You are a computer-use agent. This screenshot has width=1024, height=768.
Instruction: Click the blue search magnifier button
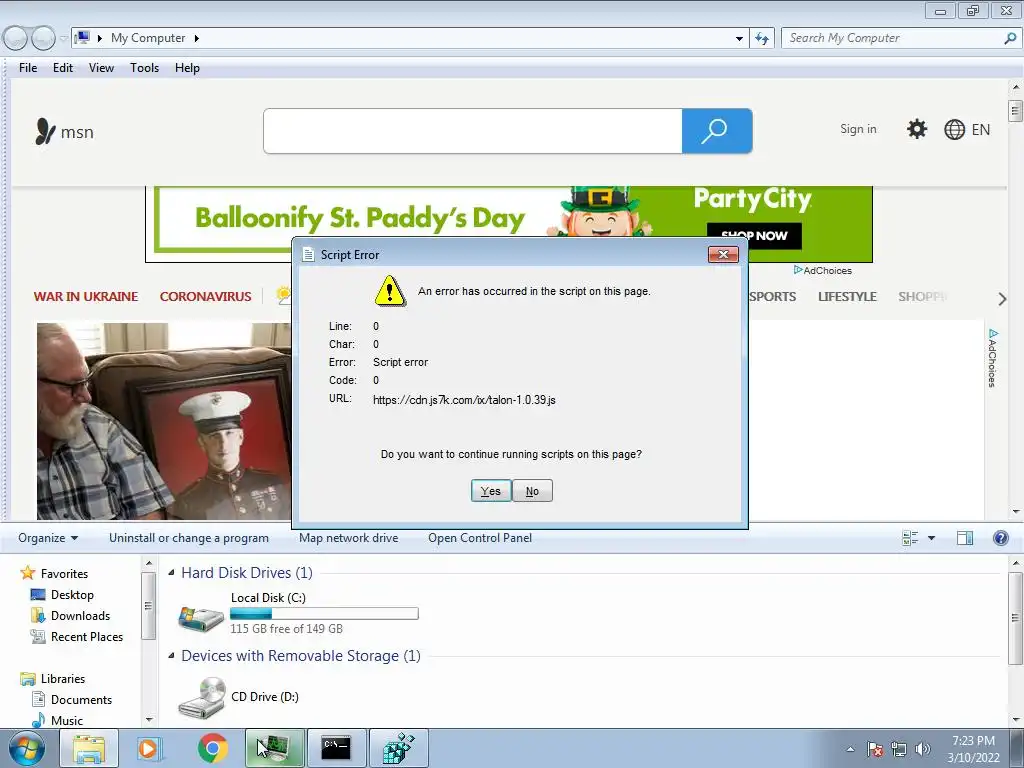[716, 131]
